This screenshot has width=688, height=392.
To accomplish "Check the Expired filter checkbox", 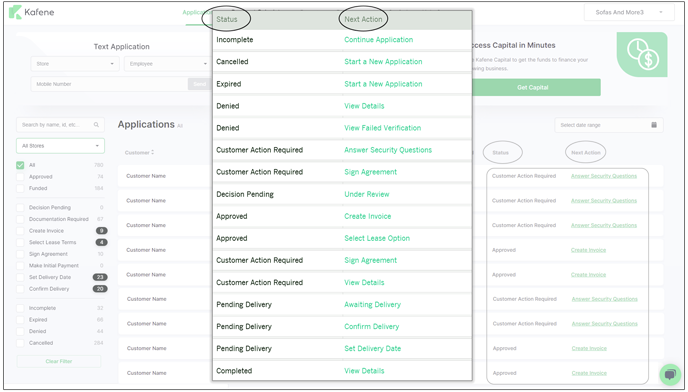I will (x=20, y=320).
